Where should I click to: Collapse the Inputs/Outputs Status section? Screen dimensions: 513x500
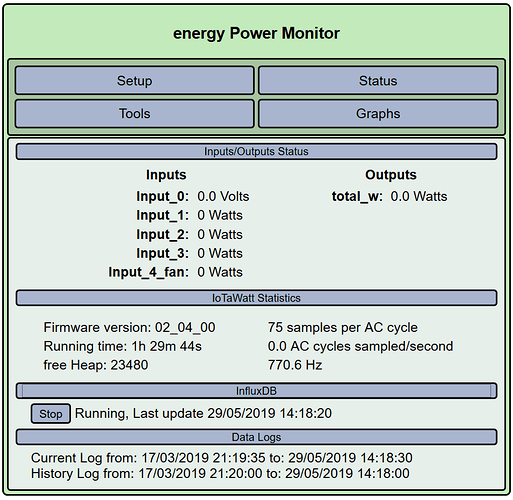256,152
